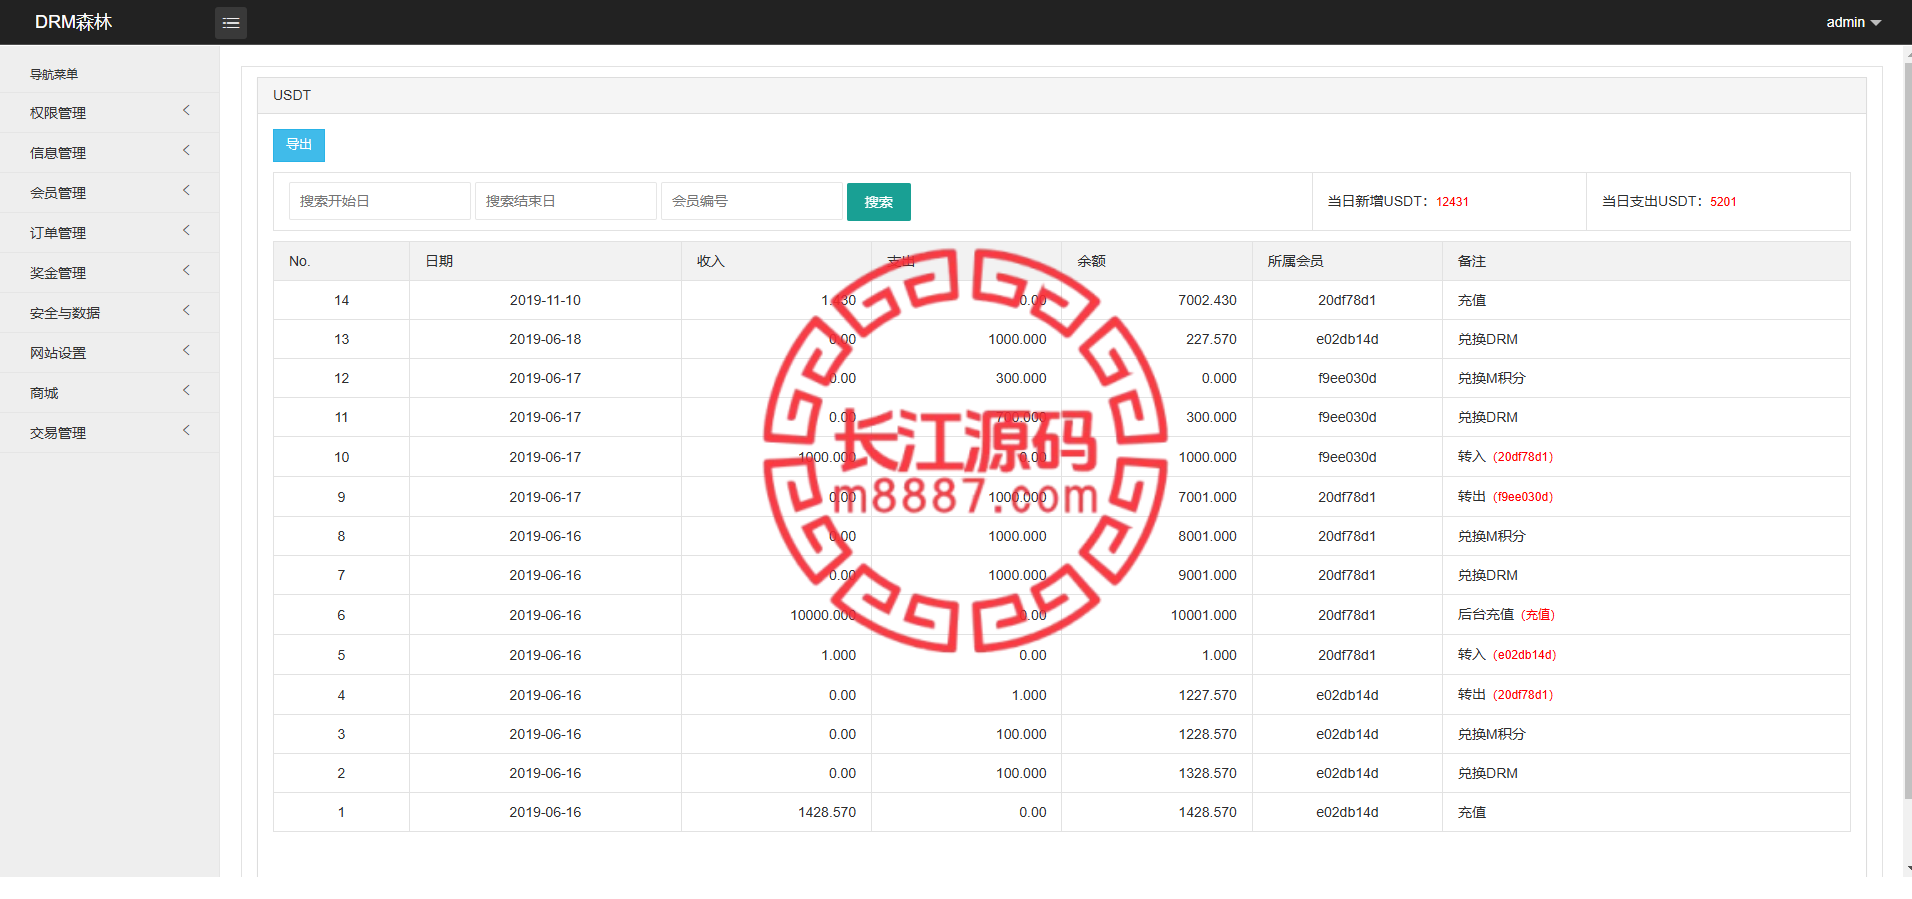This screenshot has height=899, width=1912.
Task: Expand chevron beside 交易管理
Action: [x=186, y=431]
